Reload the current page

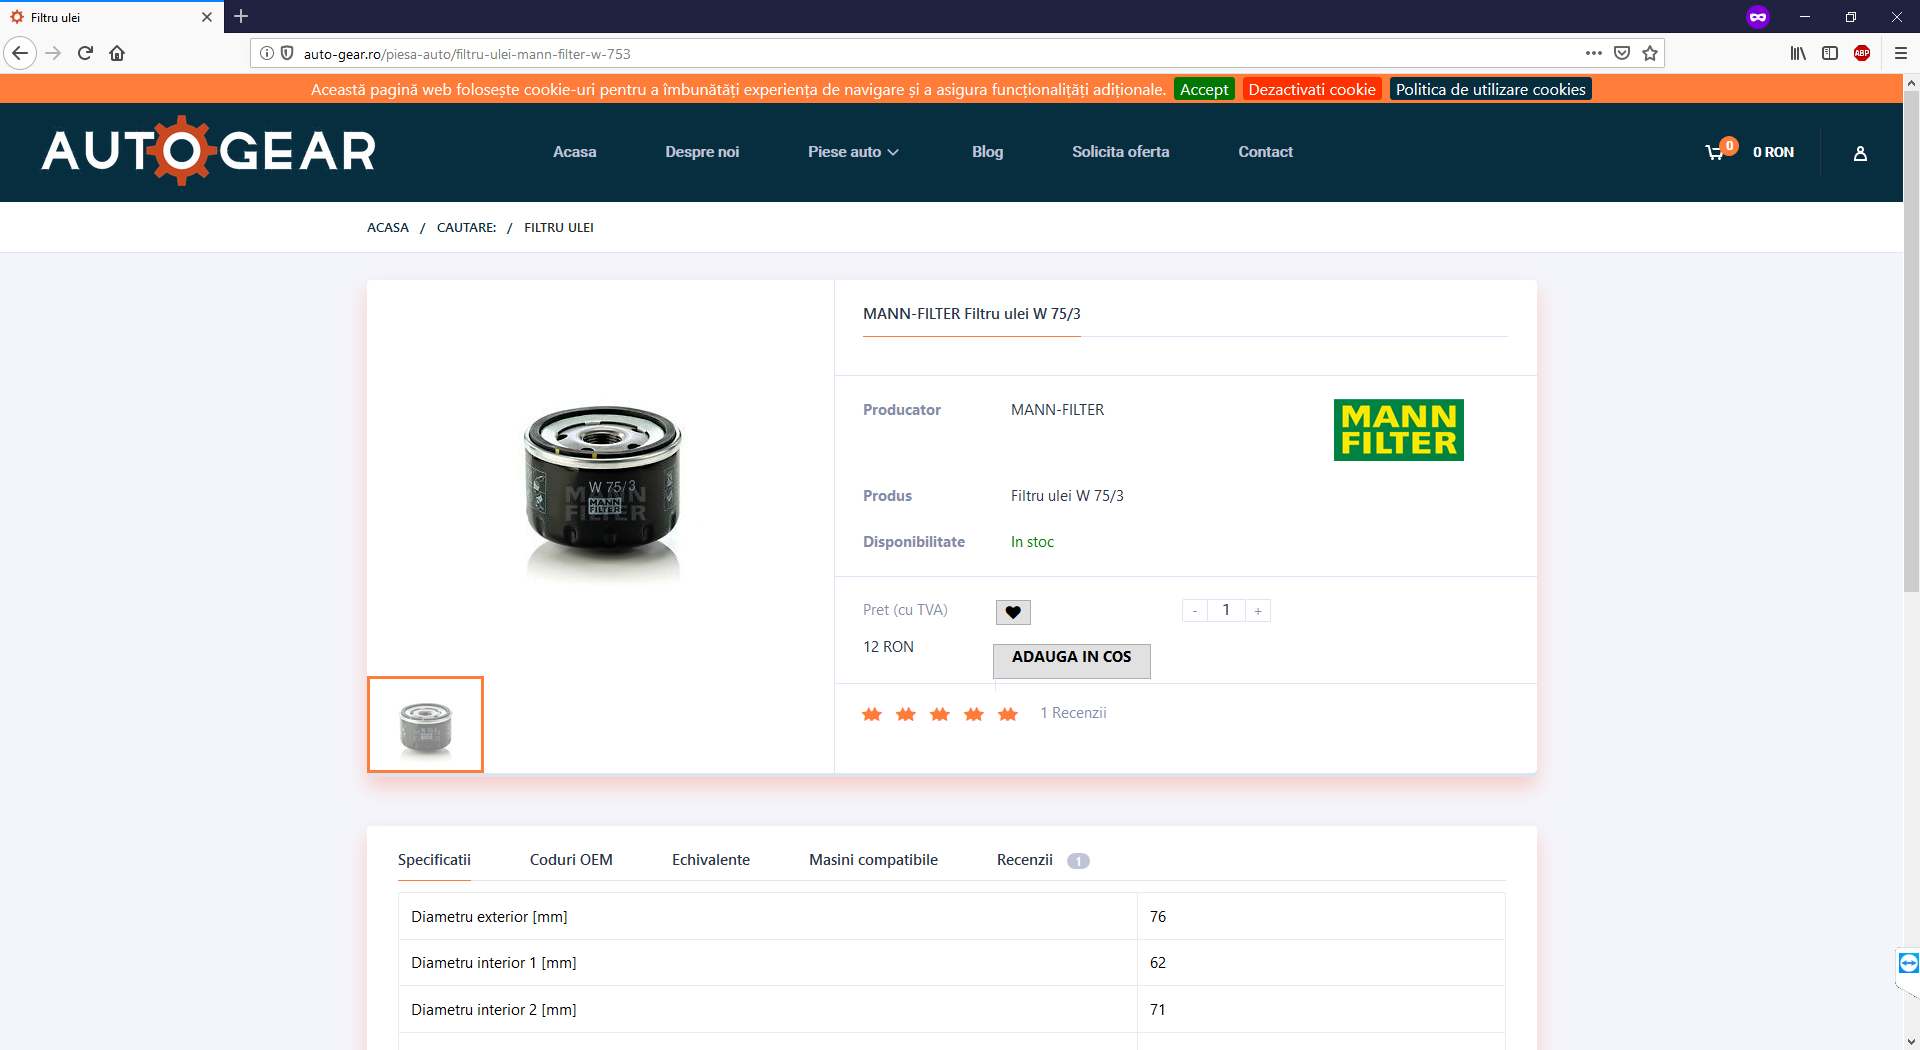tap(85, 53)
